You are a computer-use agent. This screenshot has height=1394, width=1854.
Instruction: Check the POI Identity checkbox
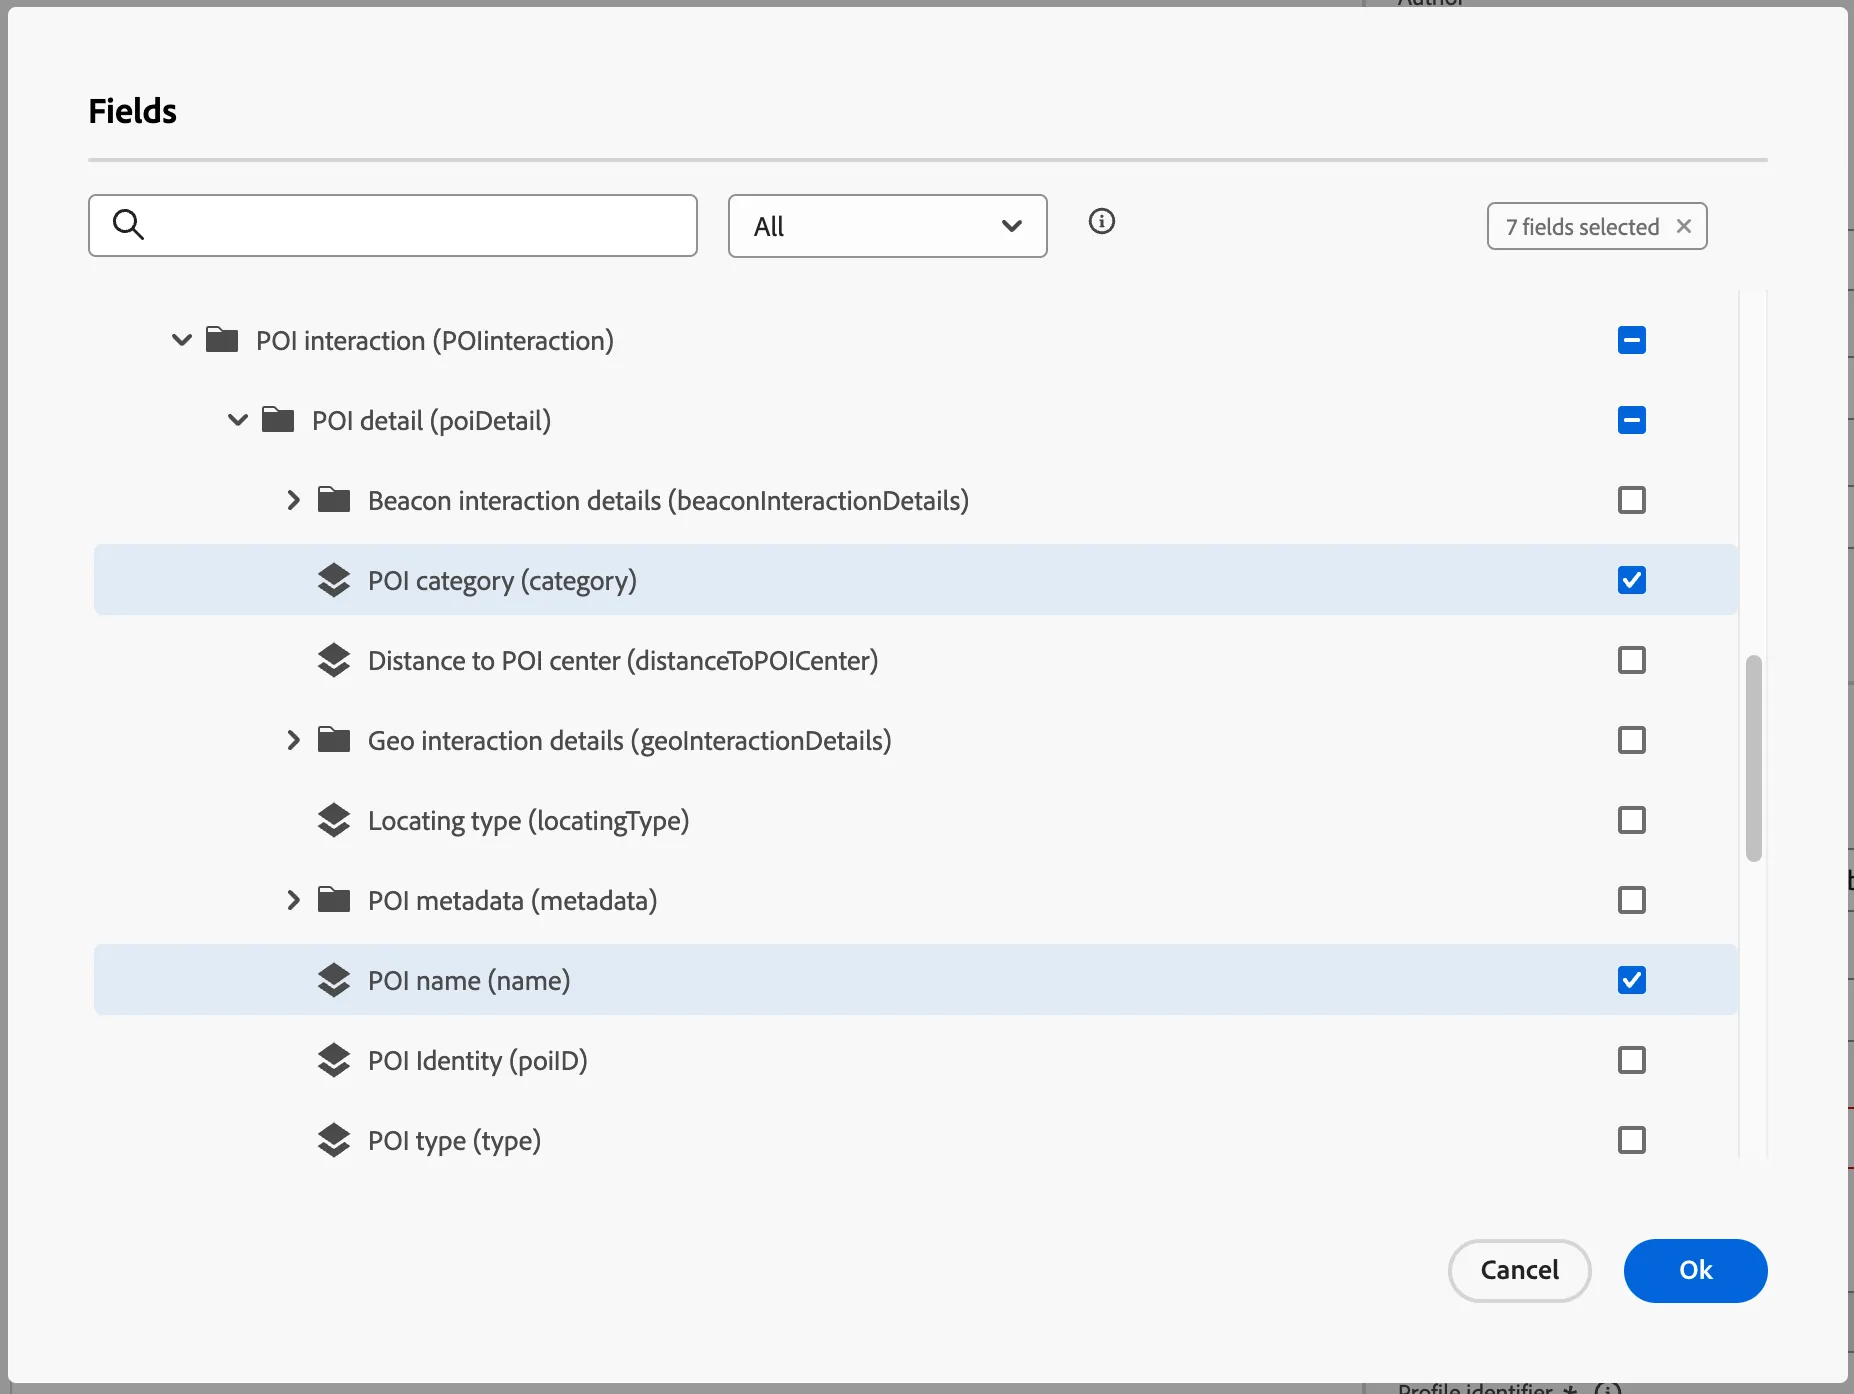coord(1632,1060)
